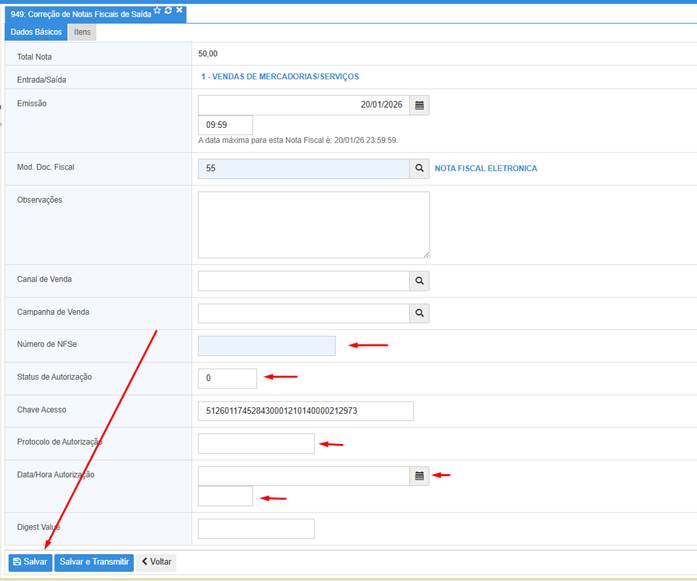This screenshot has width=697, height=581.
Task: Click the Mod. Doc. Fiscal label
Action: pos(45,168)
